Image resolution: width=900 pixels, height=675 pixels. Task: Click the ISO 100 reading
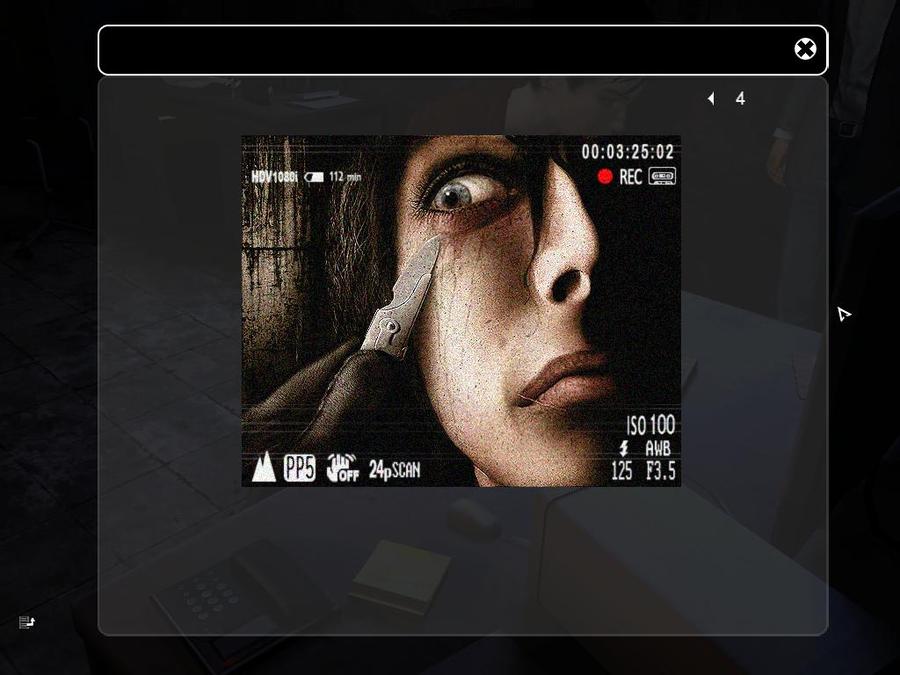(x=650, y=426)
